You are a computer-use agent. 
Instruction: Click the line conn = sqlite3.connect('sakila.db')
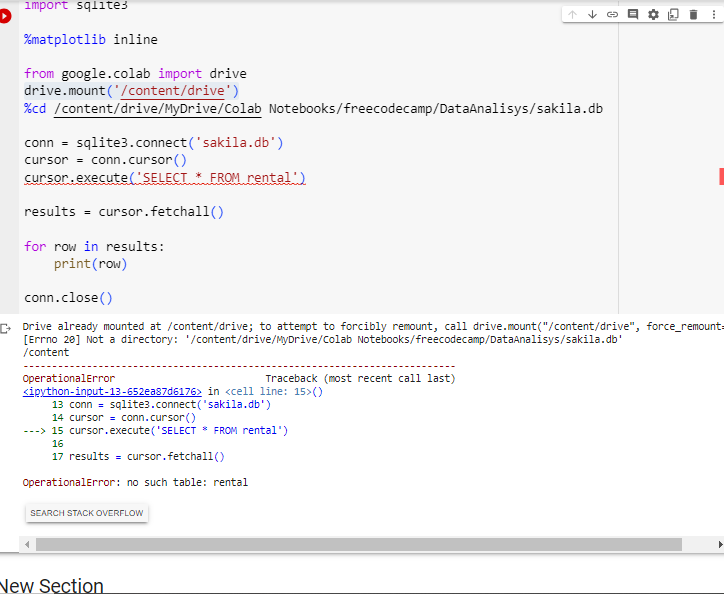tap(154, 143)
